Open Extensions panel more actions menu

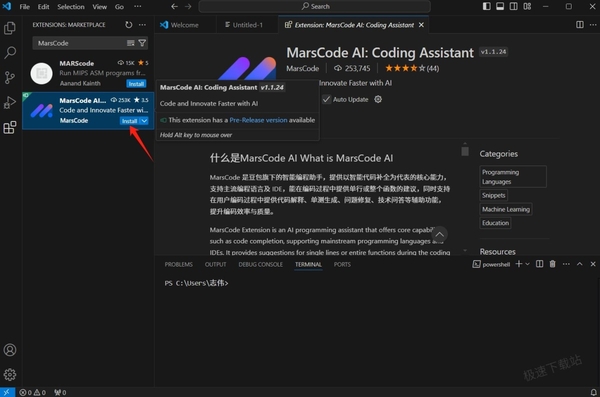point(142,25)
